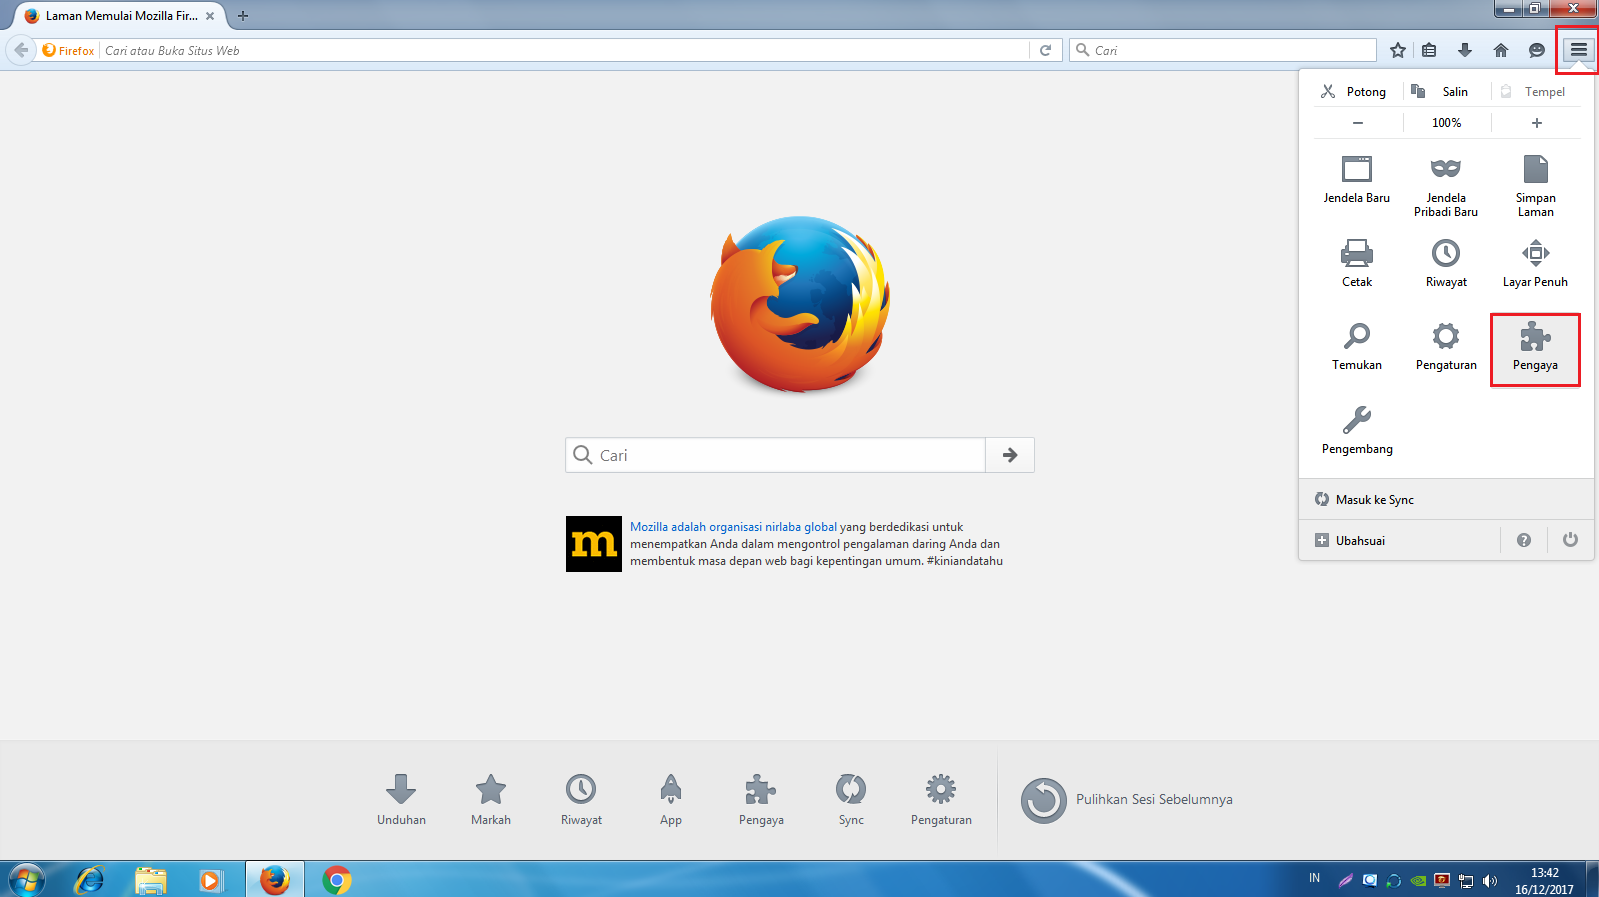Click IN language indicator in tray

point(1314,878)
